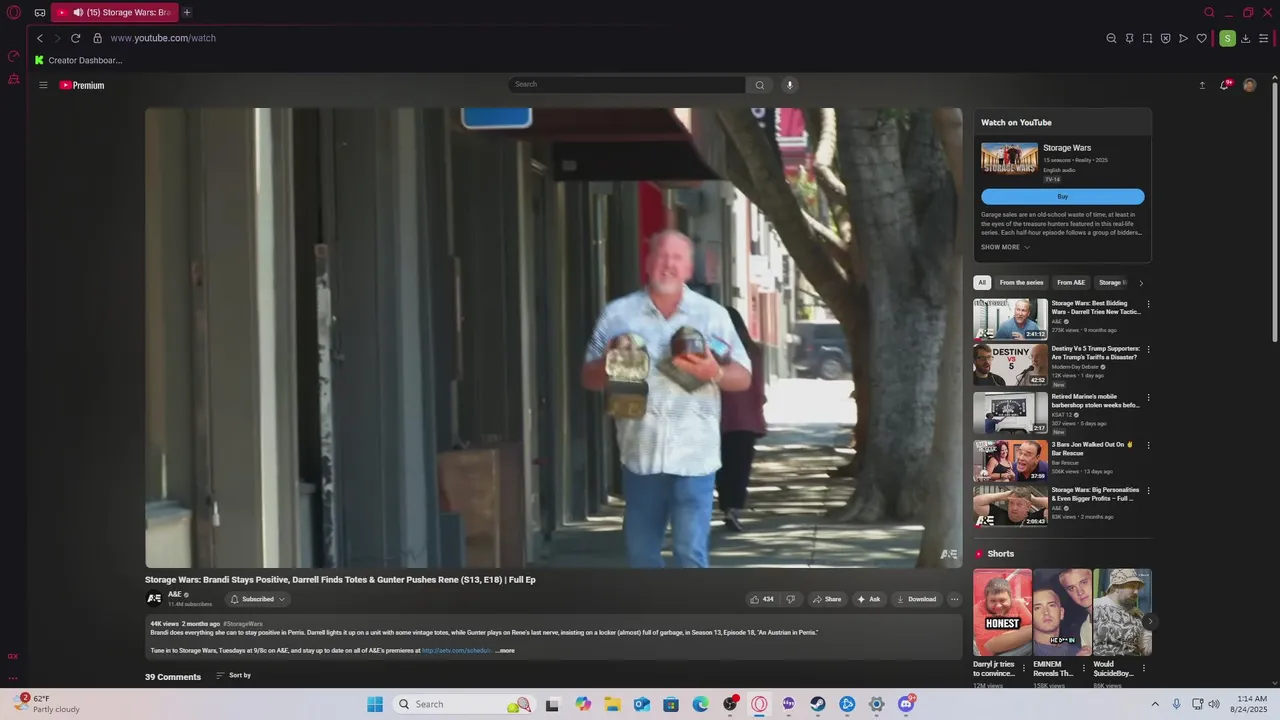The width and height of the screenshot is (1280, 720).
Task: Select From A&E filter chip
Action: coord(1071,283)
